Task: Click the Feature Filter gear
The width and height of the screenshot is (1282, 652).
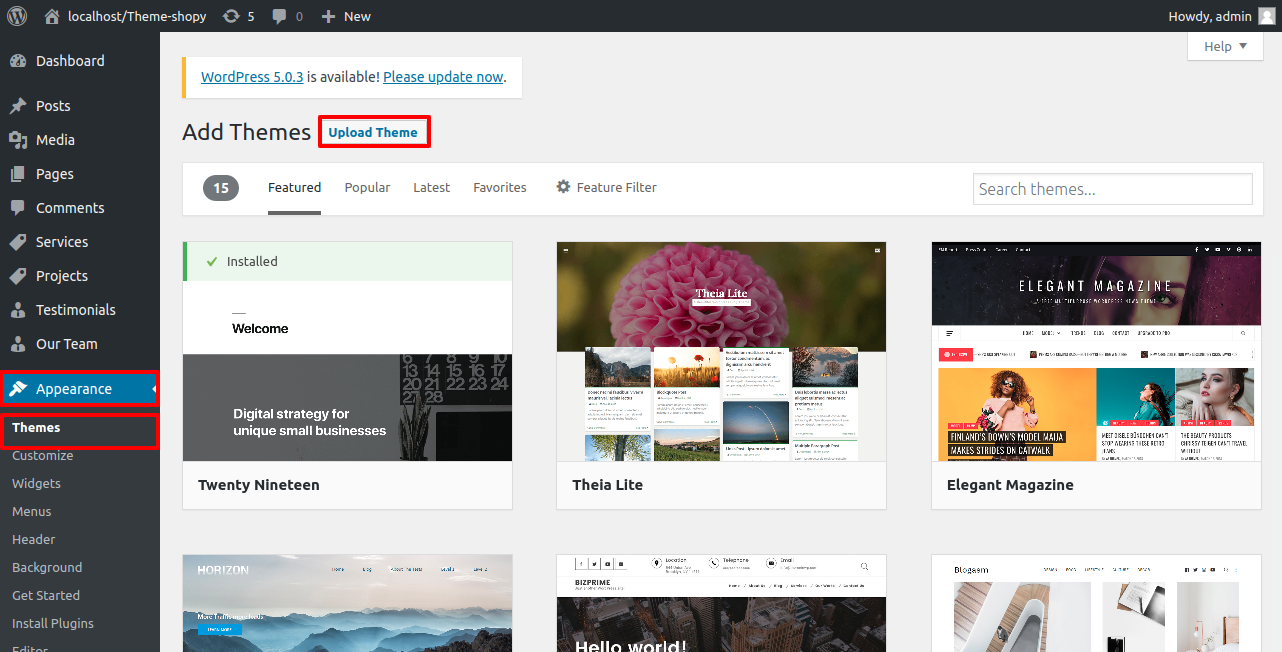Action: [x=564, y=187]
